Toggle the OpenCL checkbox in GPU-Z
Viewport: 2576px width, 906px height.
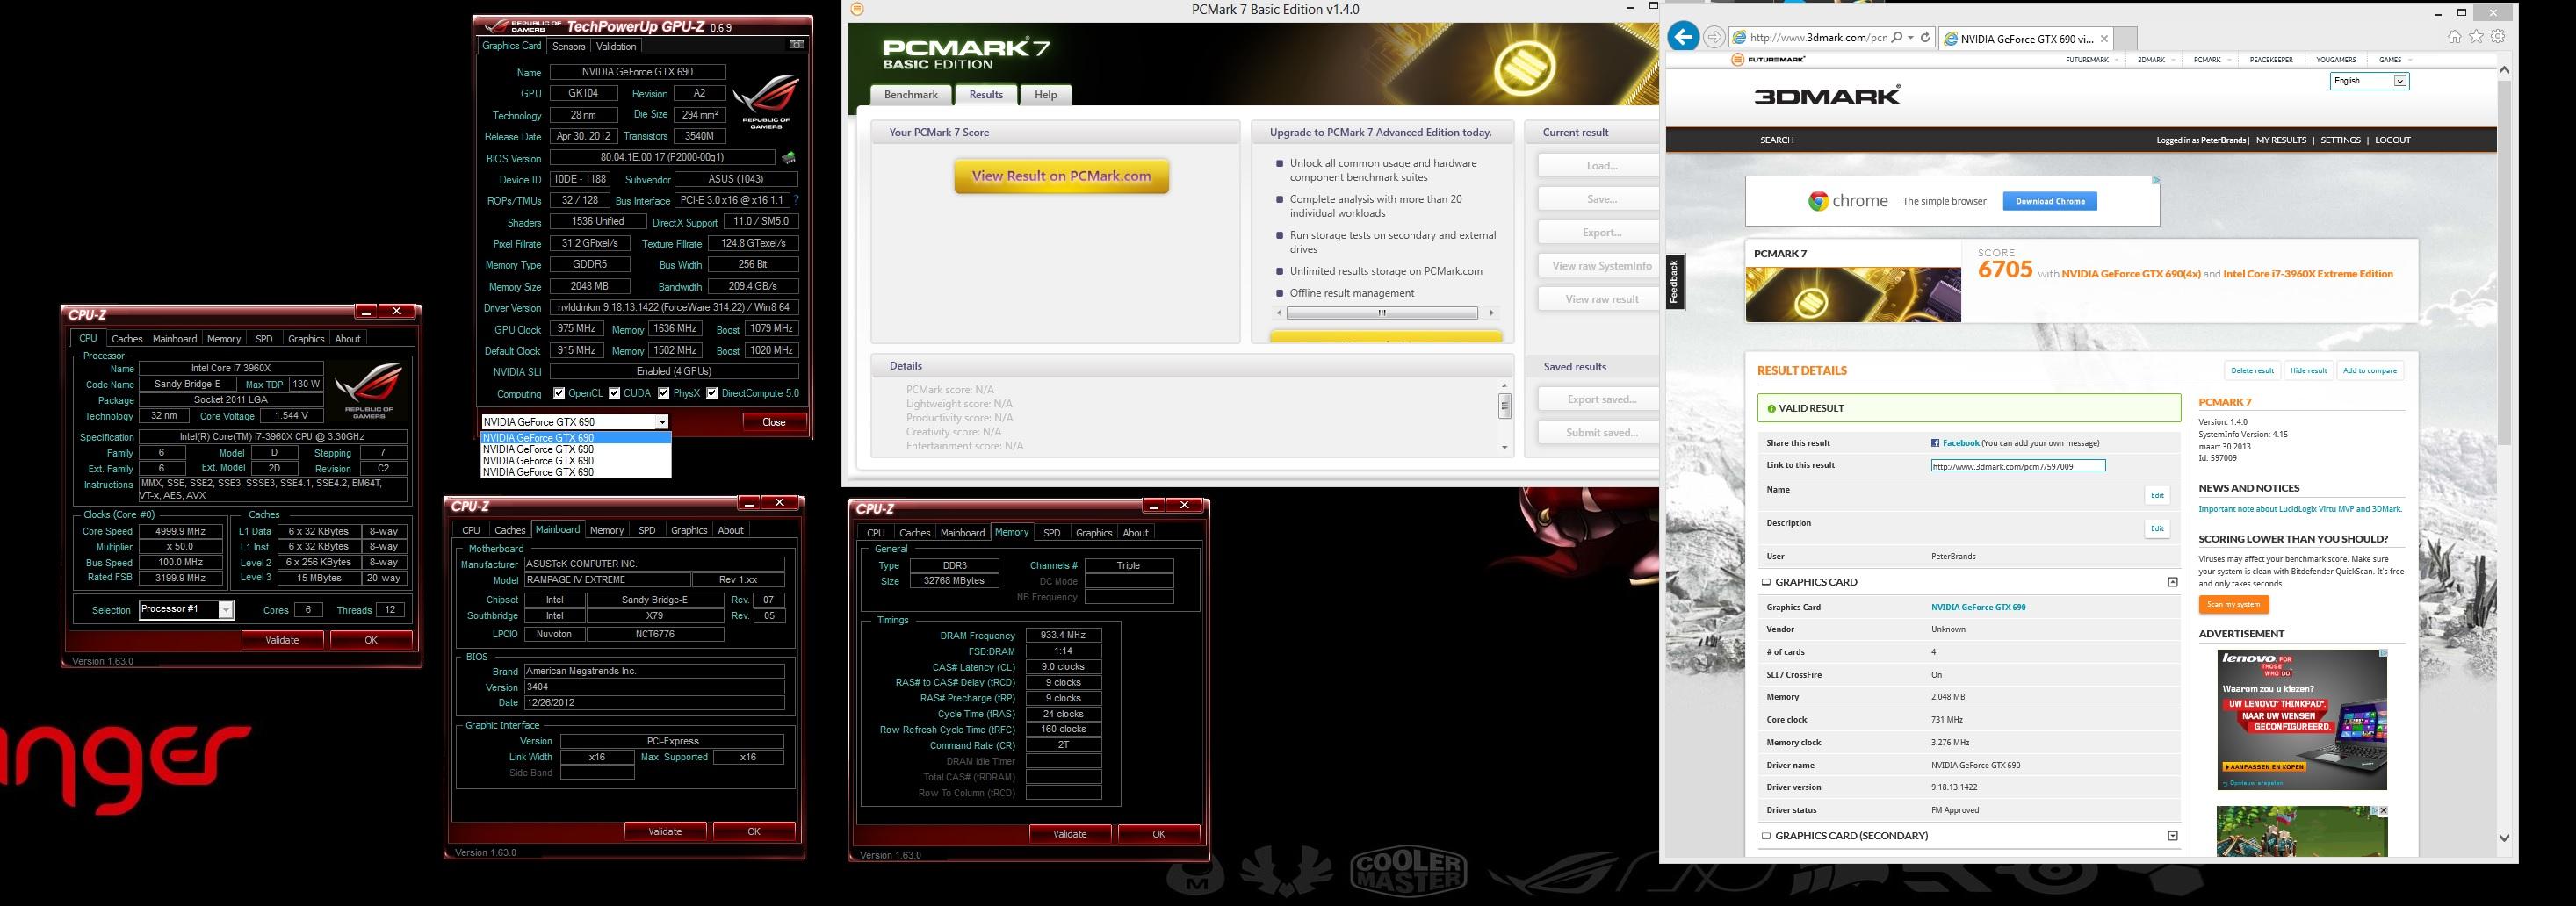(559, 393)
